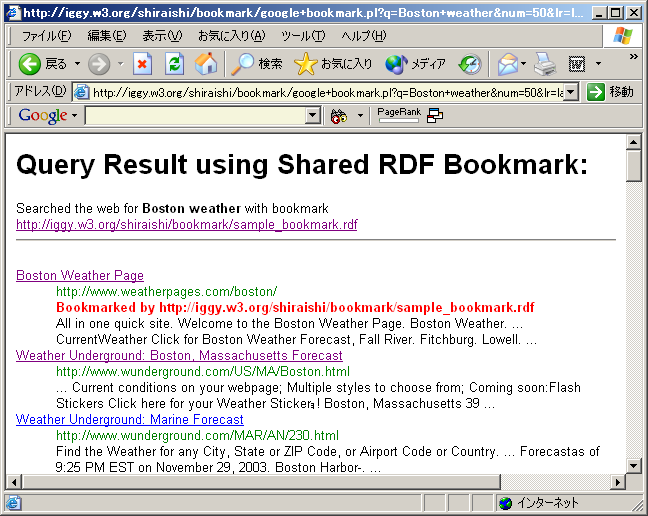Open the Boston Weather Page link
Image resolution: width=648 pixels, height=516 pixels.
[x=80, y=275]
